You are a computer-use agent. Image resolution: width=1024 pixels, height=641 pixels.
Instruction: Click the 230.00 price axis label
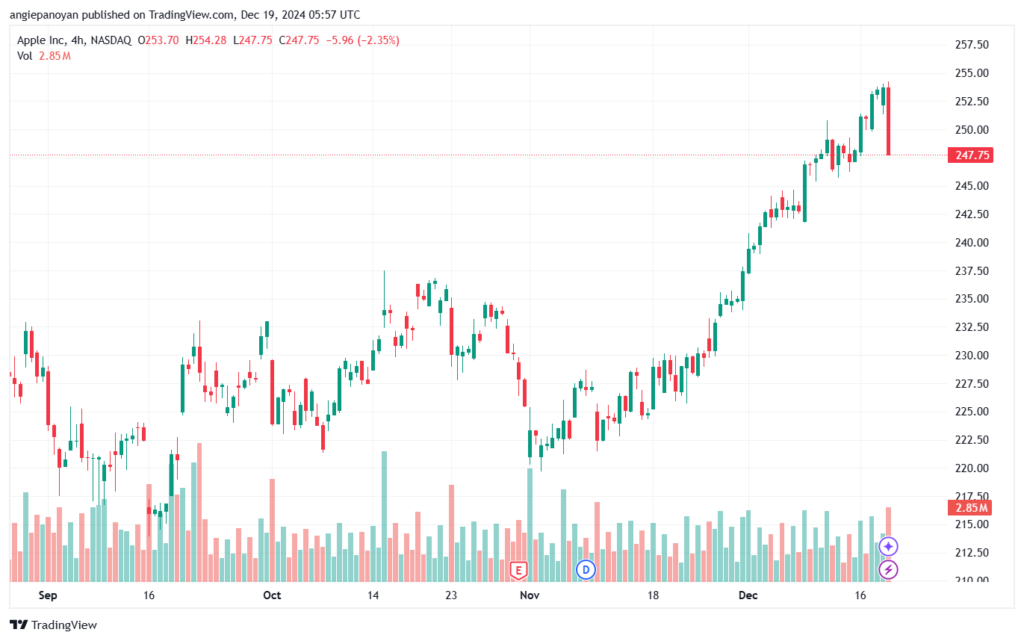click(972, 356)
